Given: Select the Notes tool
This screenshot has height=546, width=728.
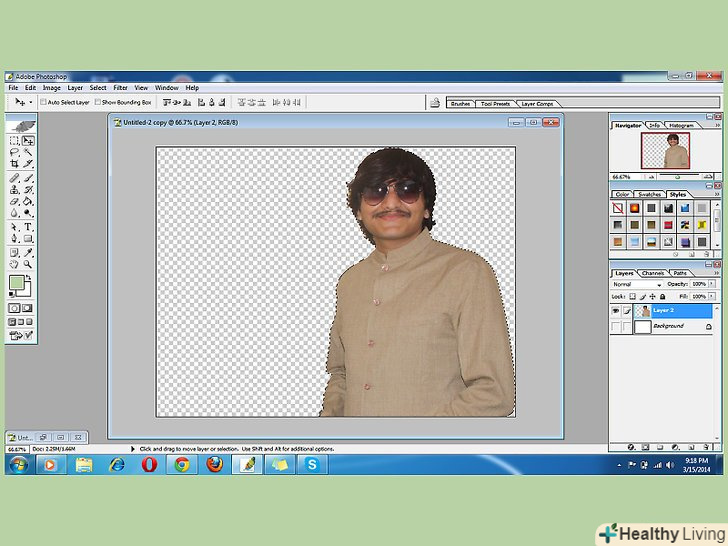Looking at the screenshot, I should (x=14, y=253).
